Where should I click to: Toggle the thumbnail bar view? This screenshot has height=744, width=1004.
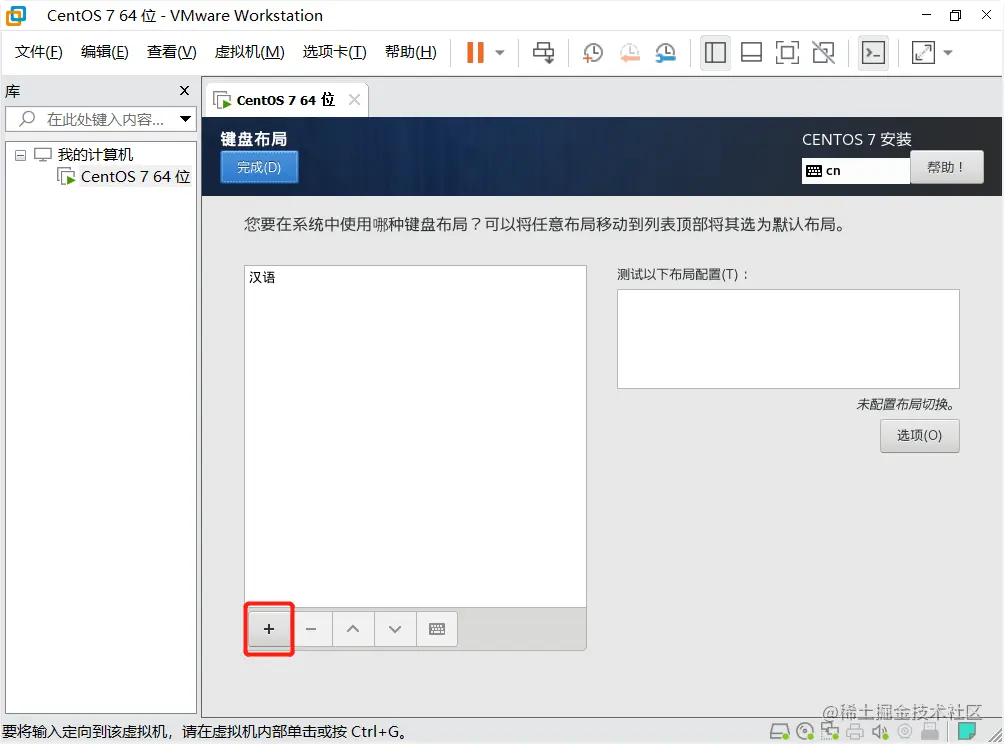pos(751,53)
